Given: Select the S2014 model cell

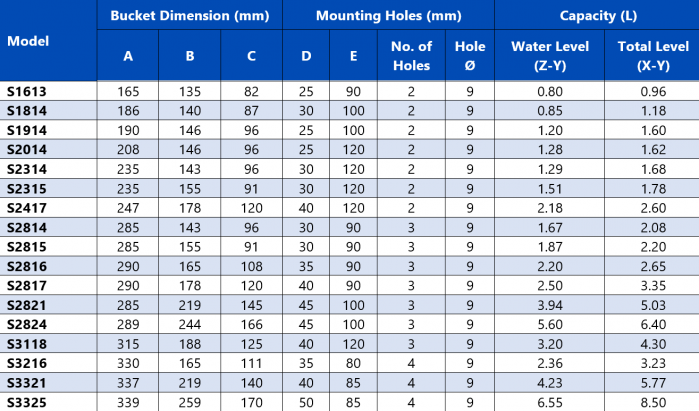Looking at the screenshot, I should pos(27,150).
